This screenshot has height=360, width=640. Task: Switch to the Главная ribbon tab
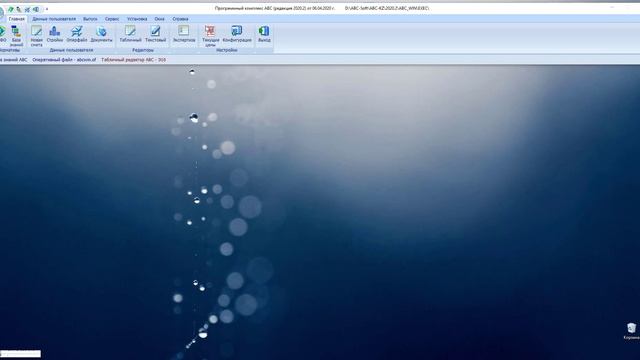click(x=17, y=19)
